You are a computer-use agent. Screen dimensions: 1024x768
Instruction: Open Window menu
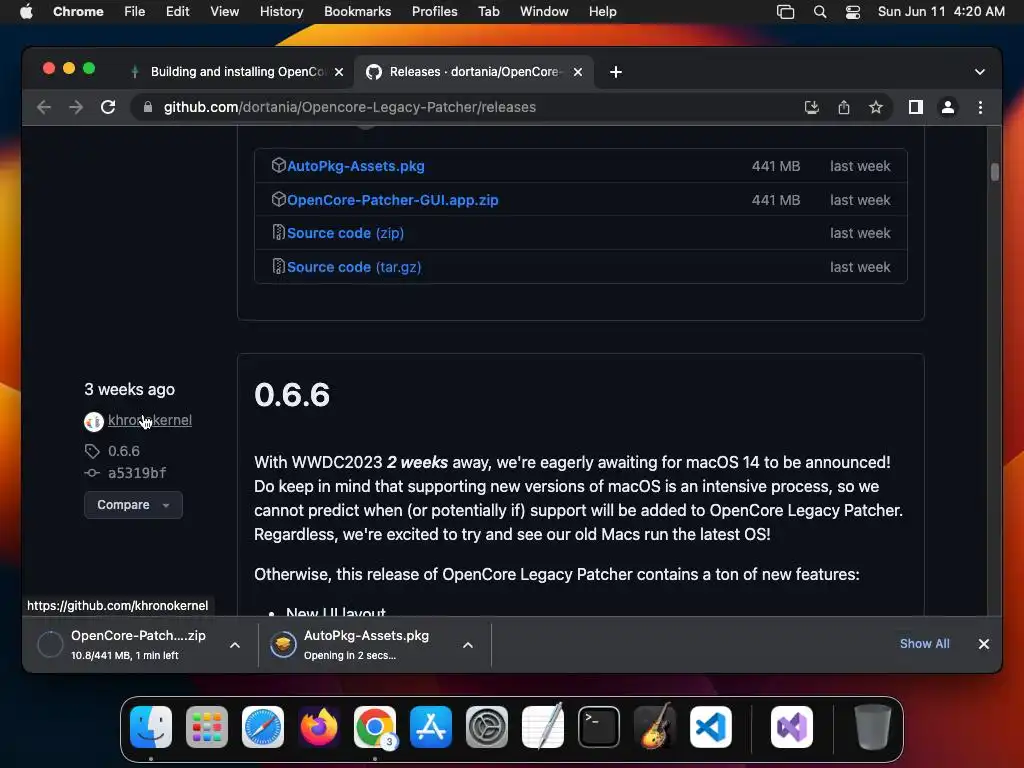(544, 12)
